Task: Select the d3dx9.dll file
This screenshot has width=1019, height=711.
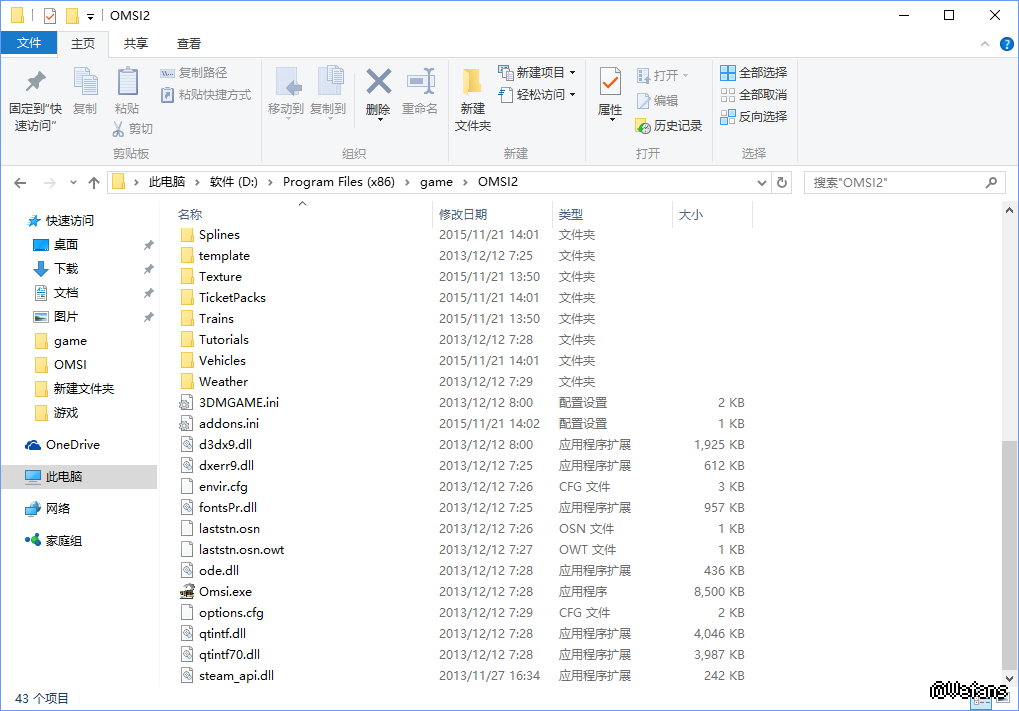Action: click(x=225, y=445)
